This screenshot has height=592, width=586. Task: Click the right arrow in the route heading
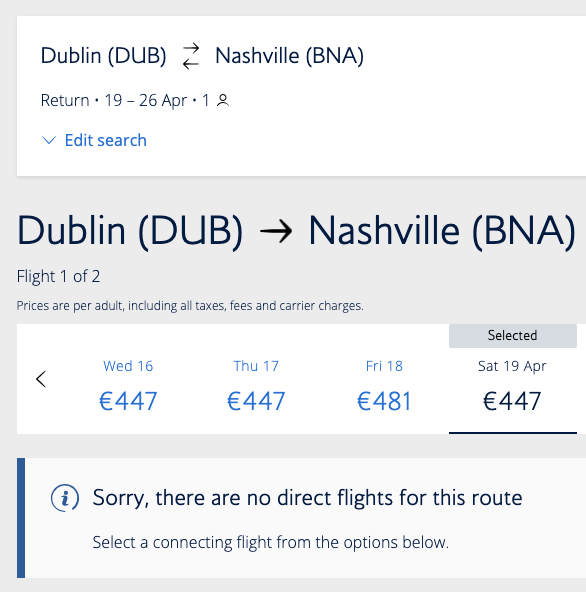[276, 231]
